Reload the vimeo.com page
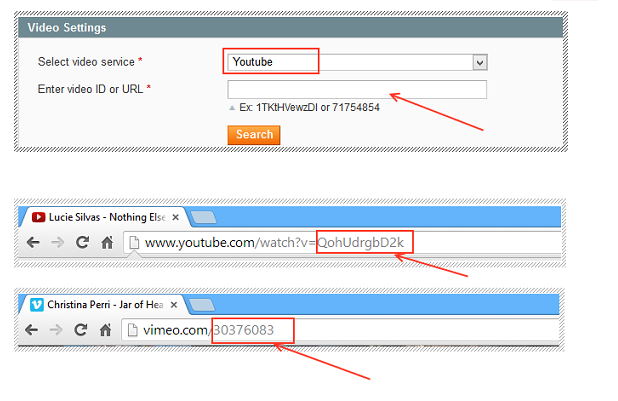Image resolution: width=618 pixels, height=401 pixels. coord(82,329)
